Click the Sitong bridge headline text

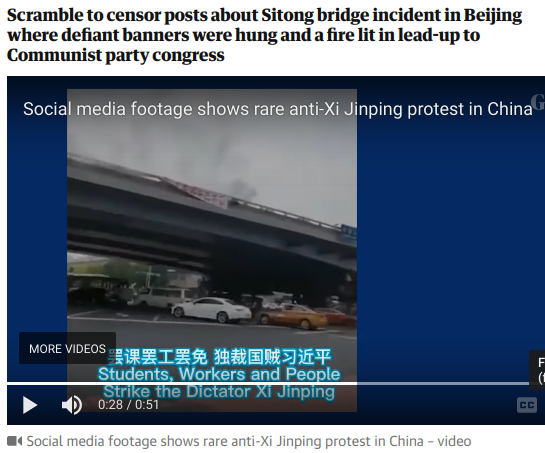click(x=264, y=35)
